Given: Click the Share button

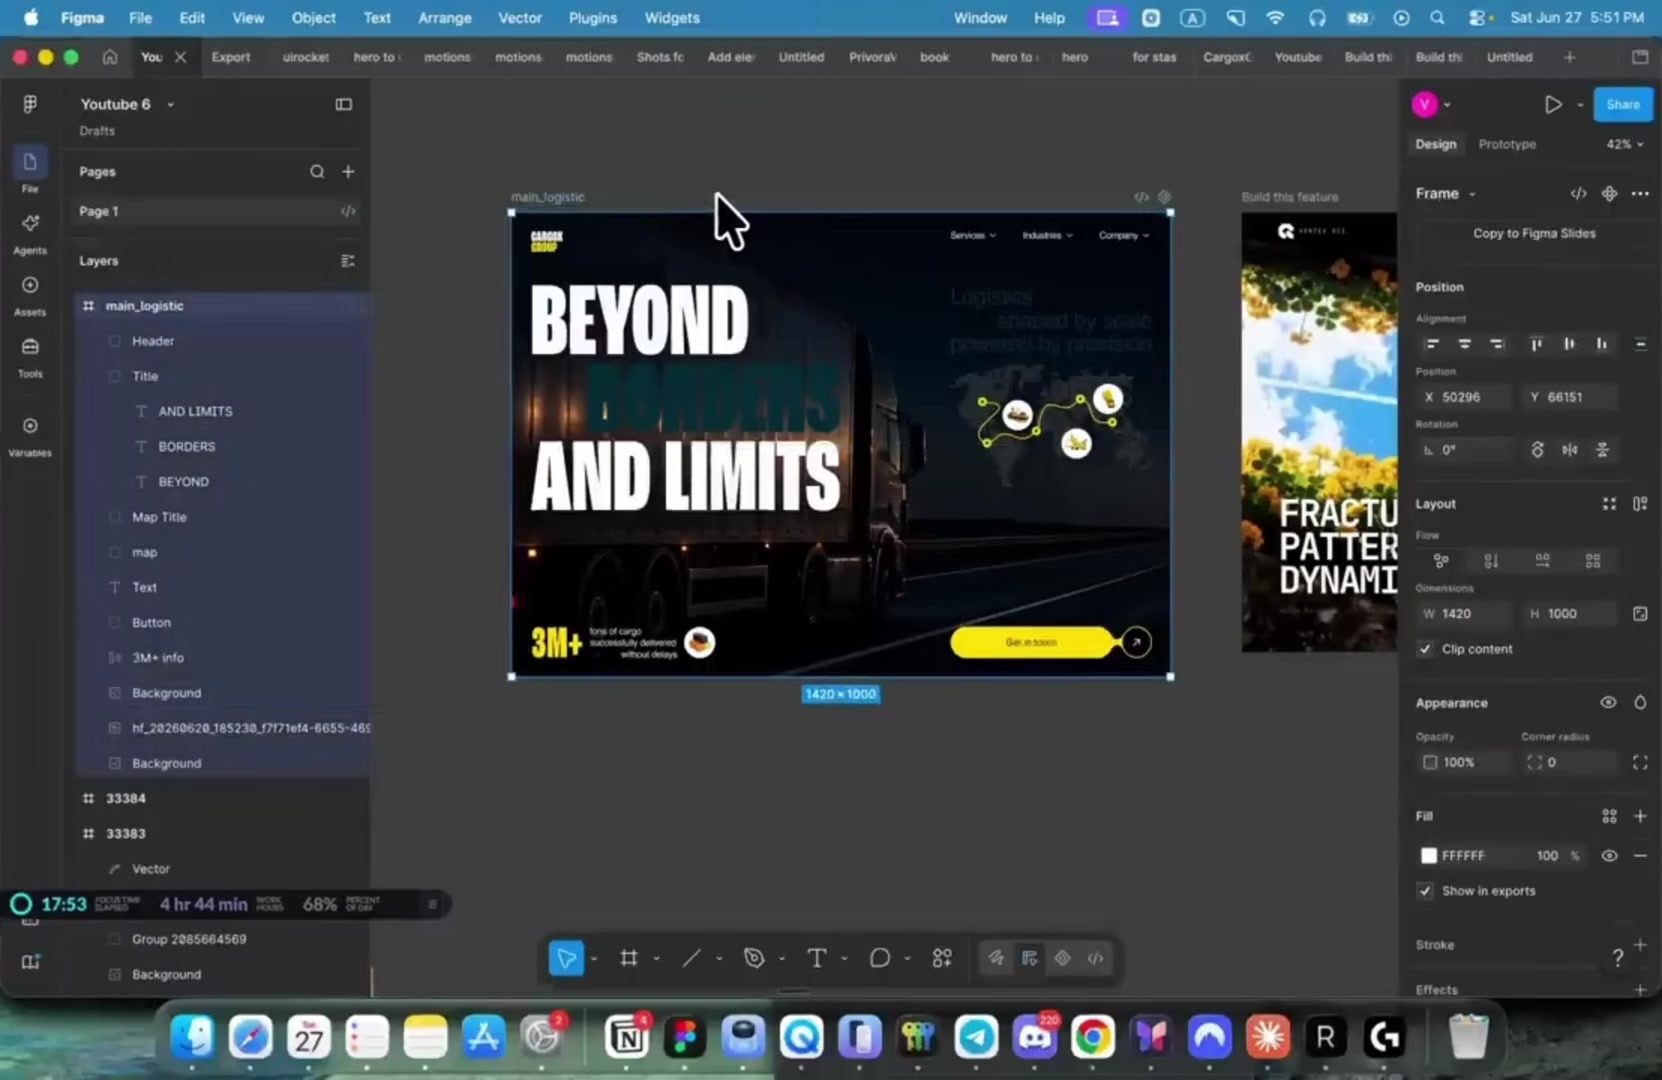Looking at the screenshot, I should [1623, 104].
